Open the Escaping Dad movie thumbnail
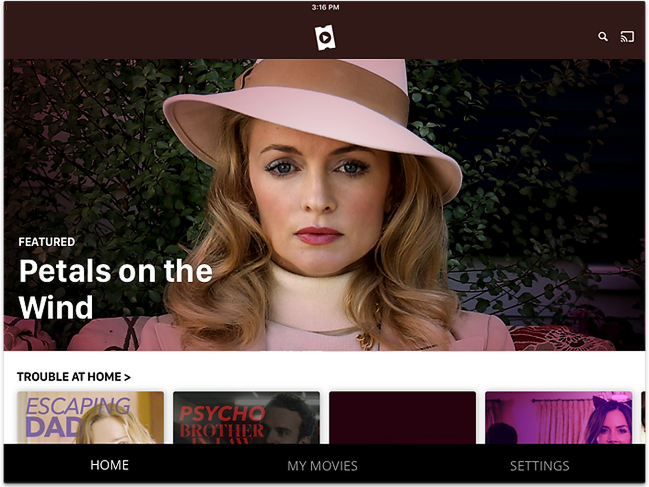649x487 pixels. tap(91, 417)
